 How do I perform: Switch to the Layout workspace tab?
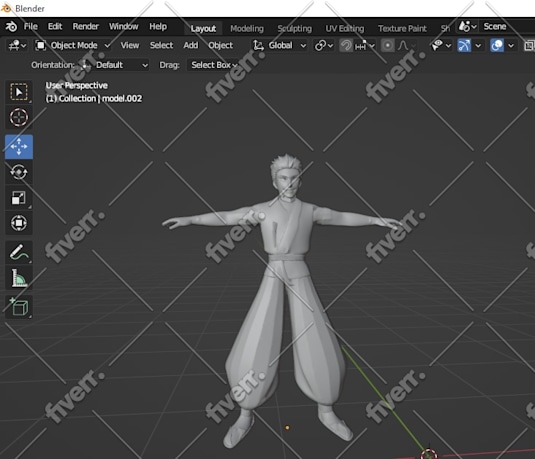point(203,28)
